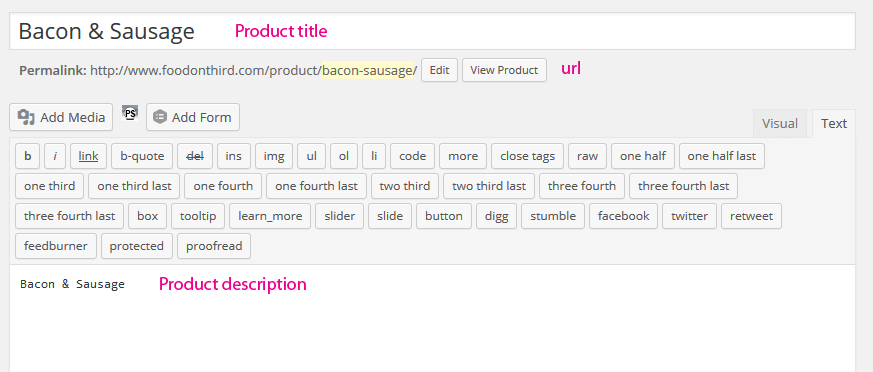Click the link quicktag button

tap(89, 156)
